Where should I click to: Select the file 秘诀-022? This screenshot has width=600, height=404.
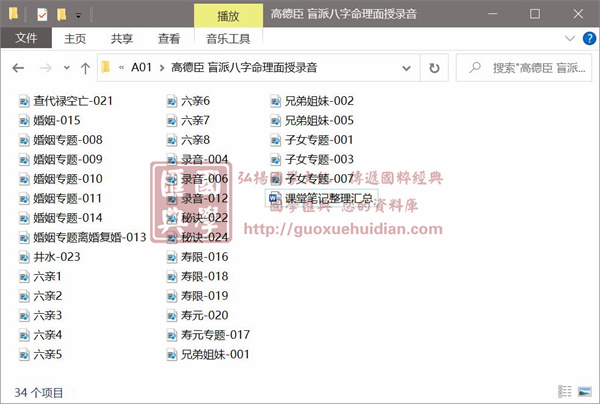(197, 218)
